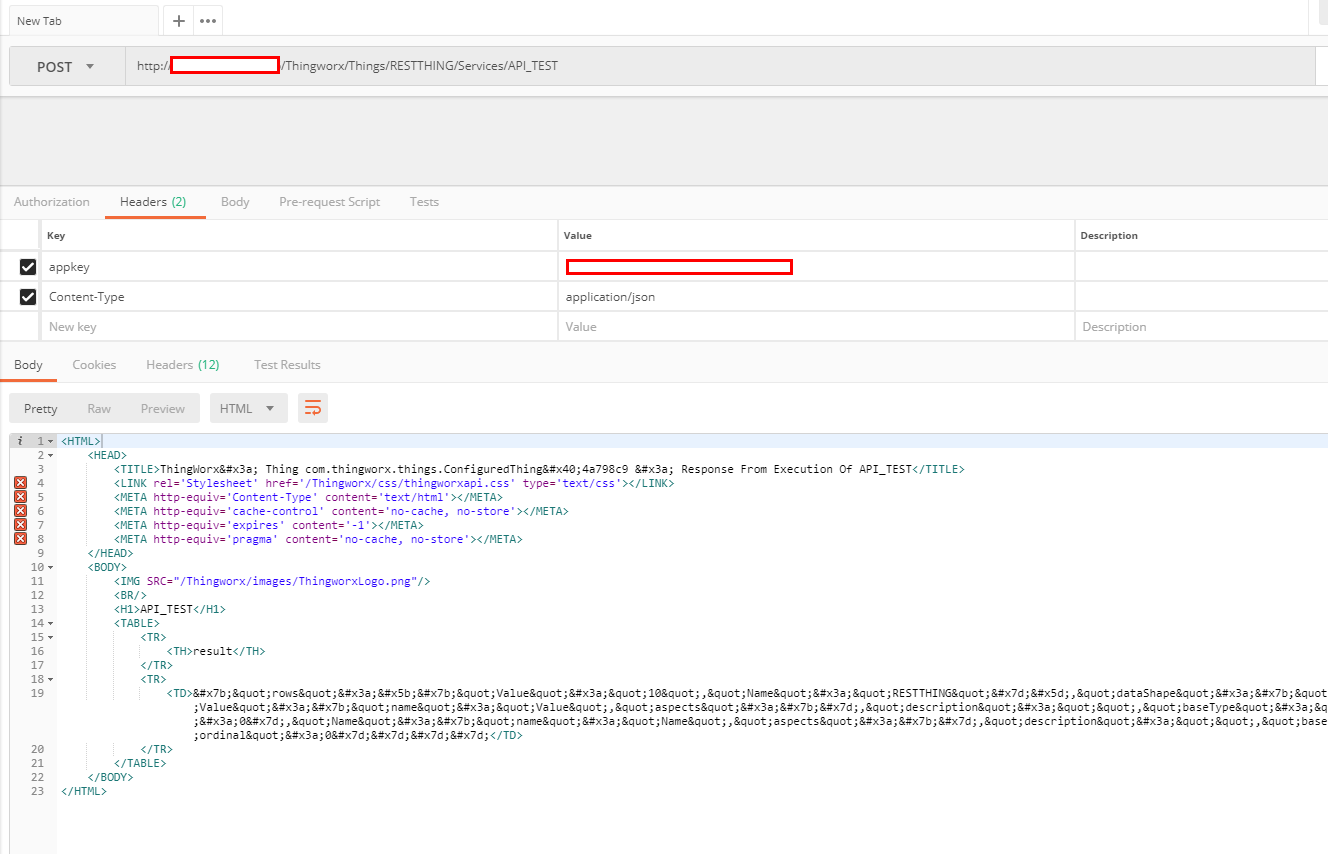Viewport: 1328px width, 854px height.
Task: Toggle the wrap lines icon in response toolbar
Action: coord(313,408)
